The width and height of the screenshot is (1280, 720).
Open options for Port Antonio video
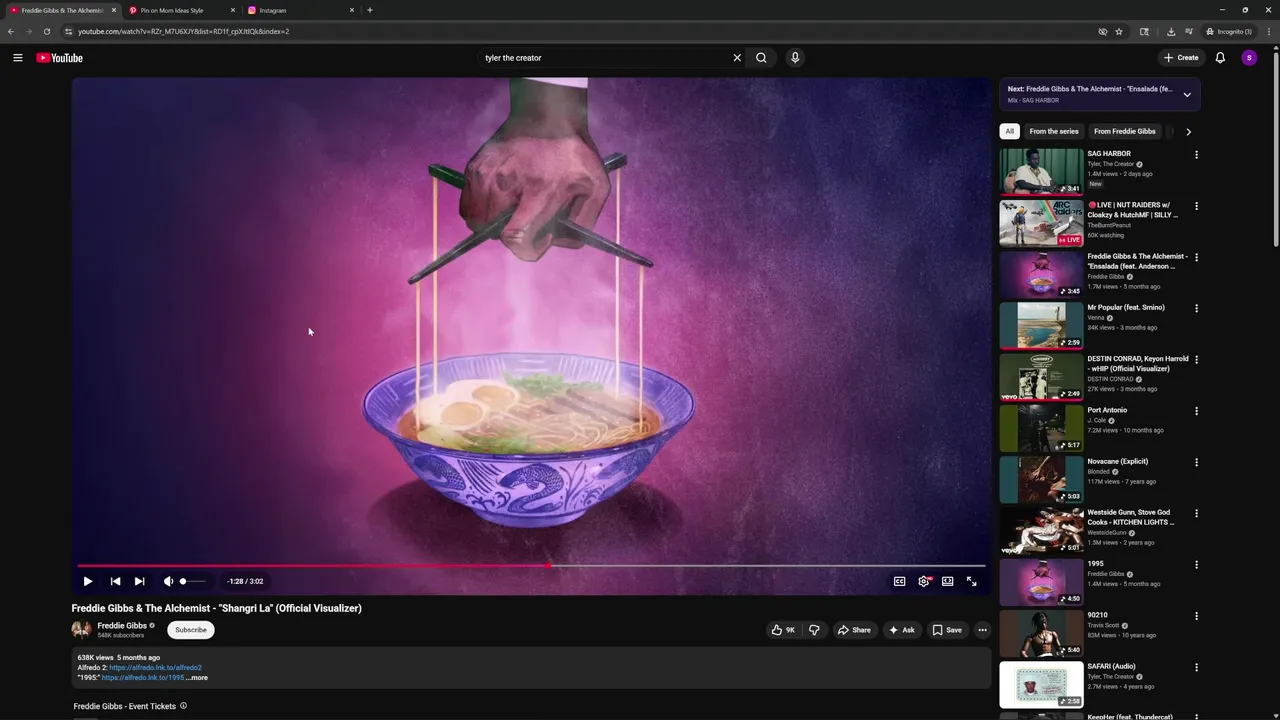coord(1196,411)
